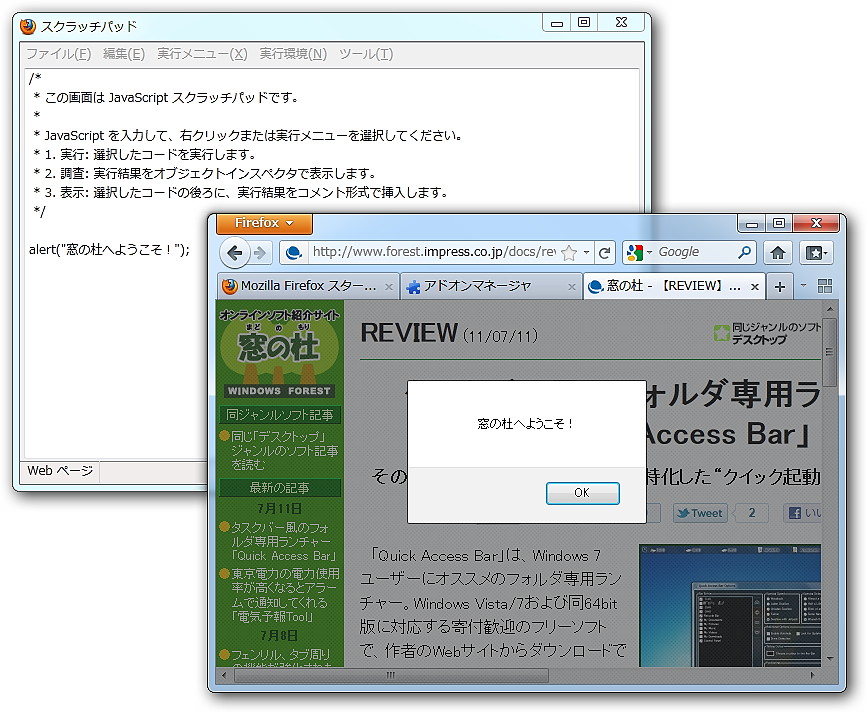
Task: Open the ツール menu in Scratchpad
Action: click(366, 54)
